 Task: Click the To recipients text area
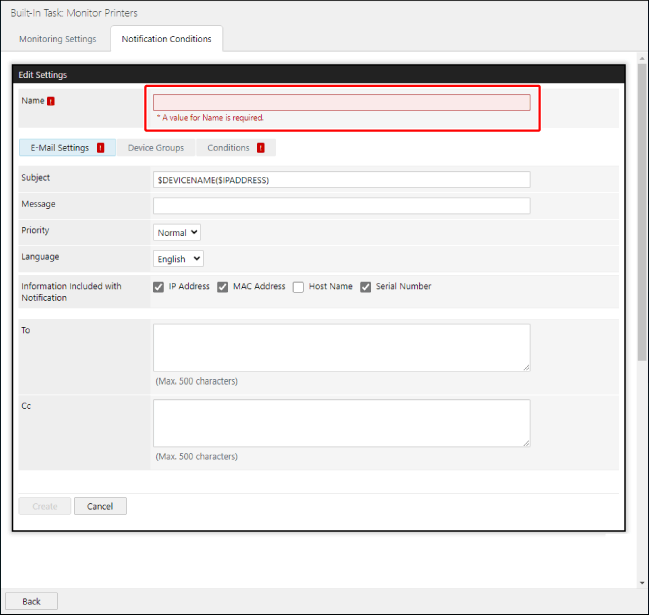341,347
